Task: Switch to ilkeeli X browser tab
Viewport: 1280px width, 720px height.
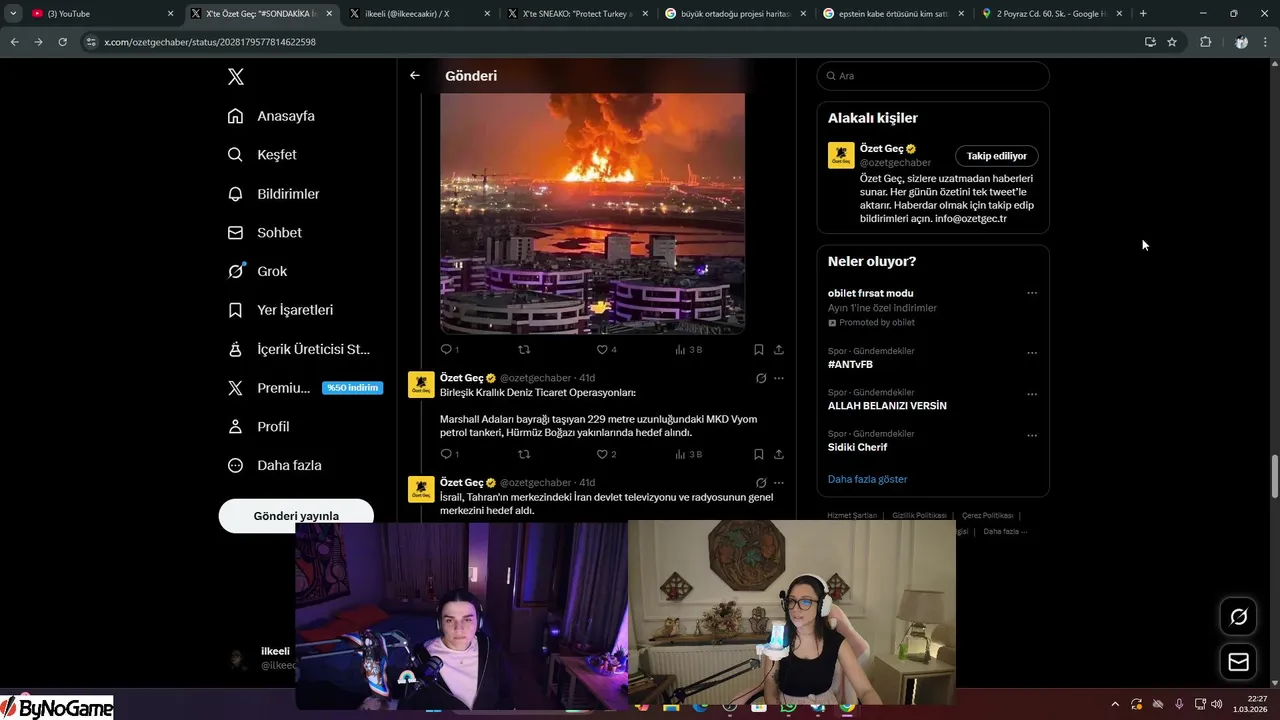Action: [x=420, y=13]
